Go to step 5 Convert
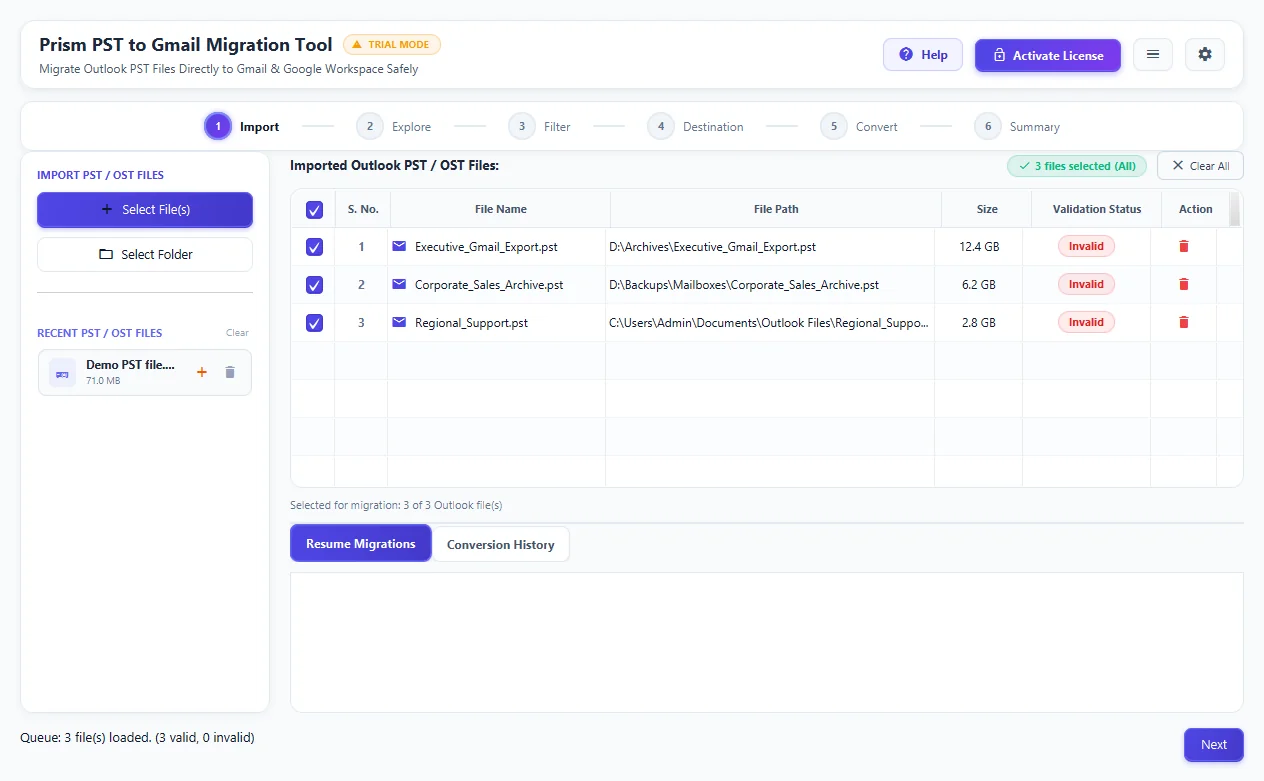 coord(859,127)
